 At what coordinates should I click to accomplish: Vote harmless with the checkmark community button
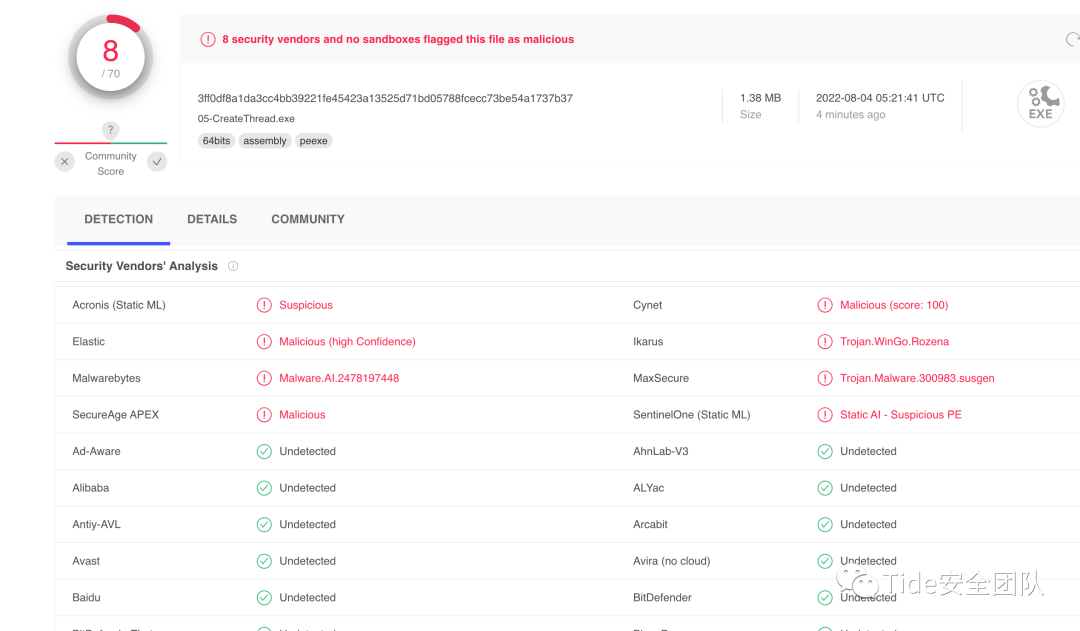[157, 162]
